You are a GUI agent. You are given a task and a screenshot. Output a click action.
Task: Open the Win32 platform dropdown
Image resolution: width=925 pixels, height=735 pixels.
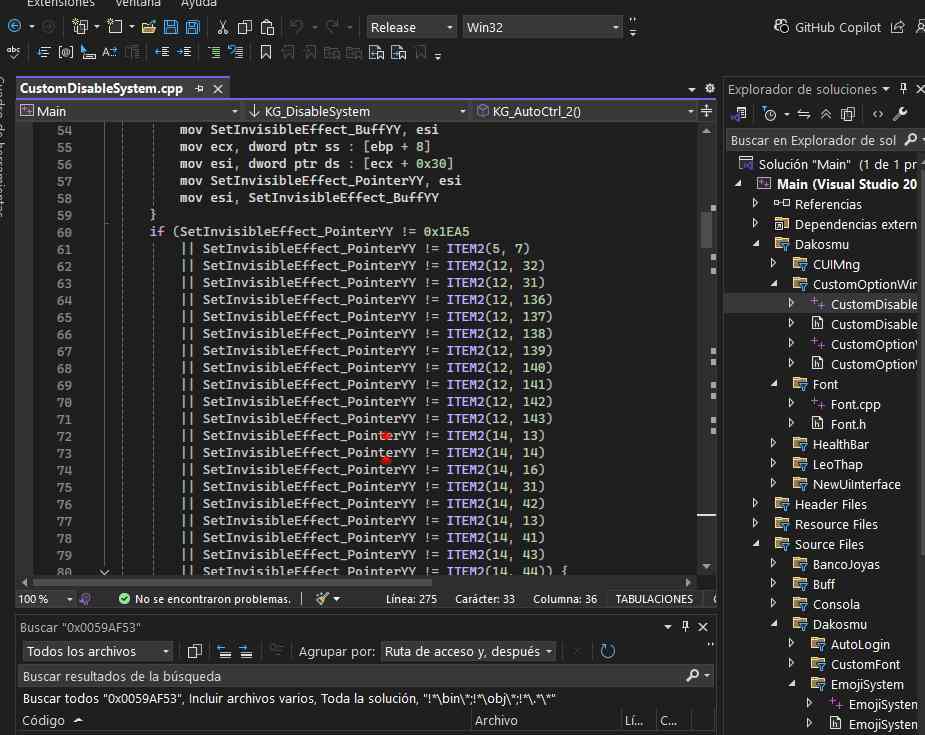tap(542, 27)
